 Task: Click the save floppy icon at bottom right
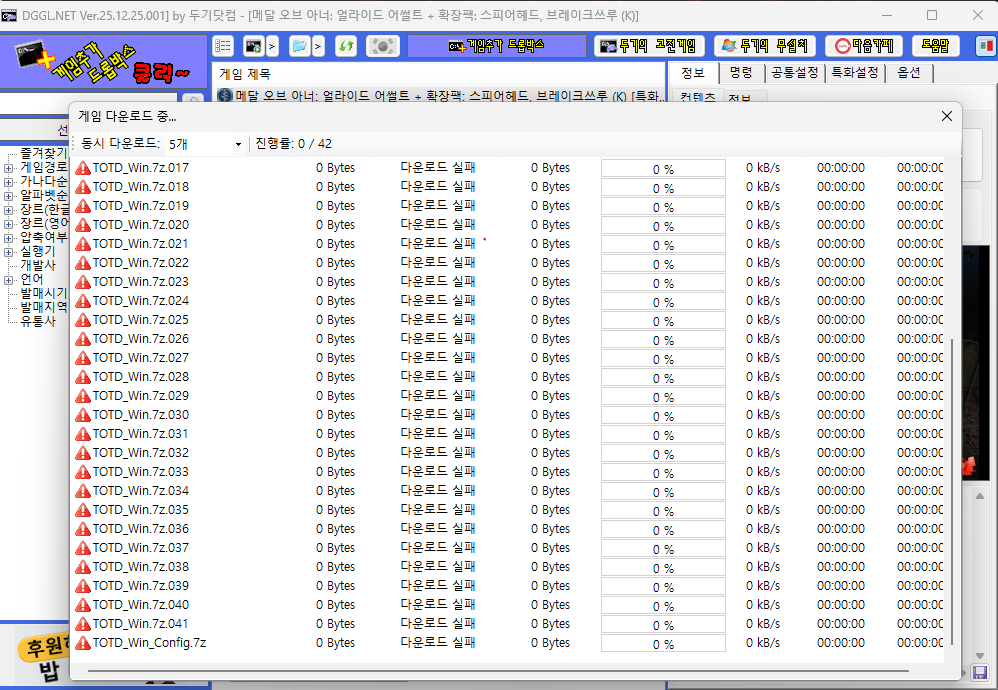pos(980,672)
